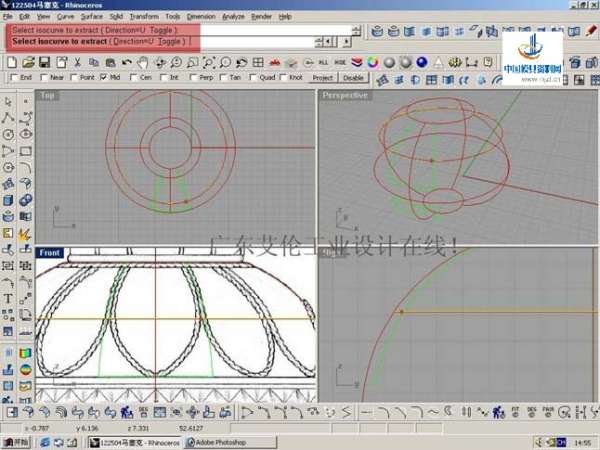Switch to Adobe Photoshop in taskbar

[x=231, y=442]
